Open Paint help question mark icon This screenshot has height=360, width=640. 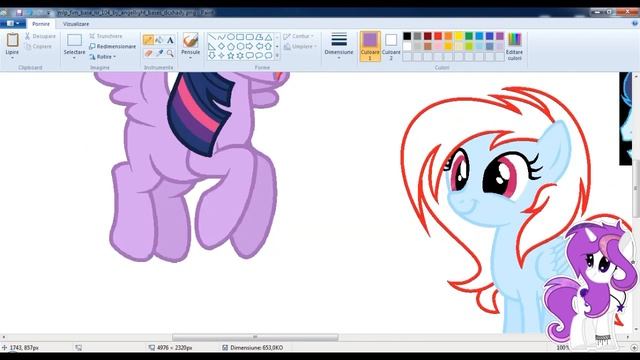tap(635, 23)
